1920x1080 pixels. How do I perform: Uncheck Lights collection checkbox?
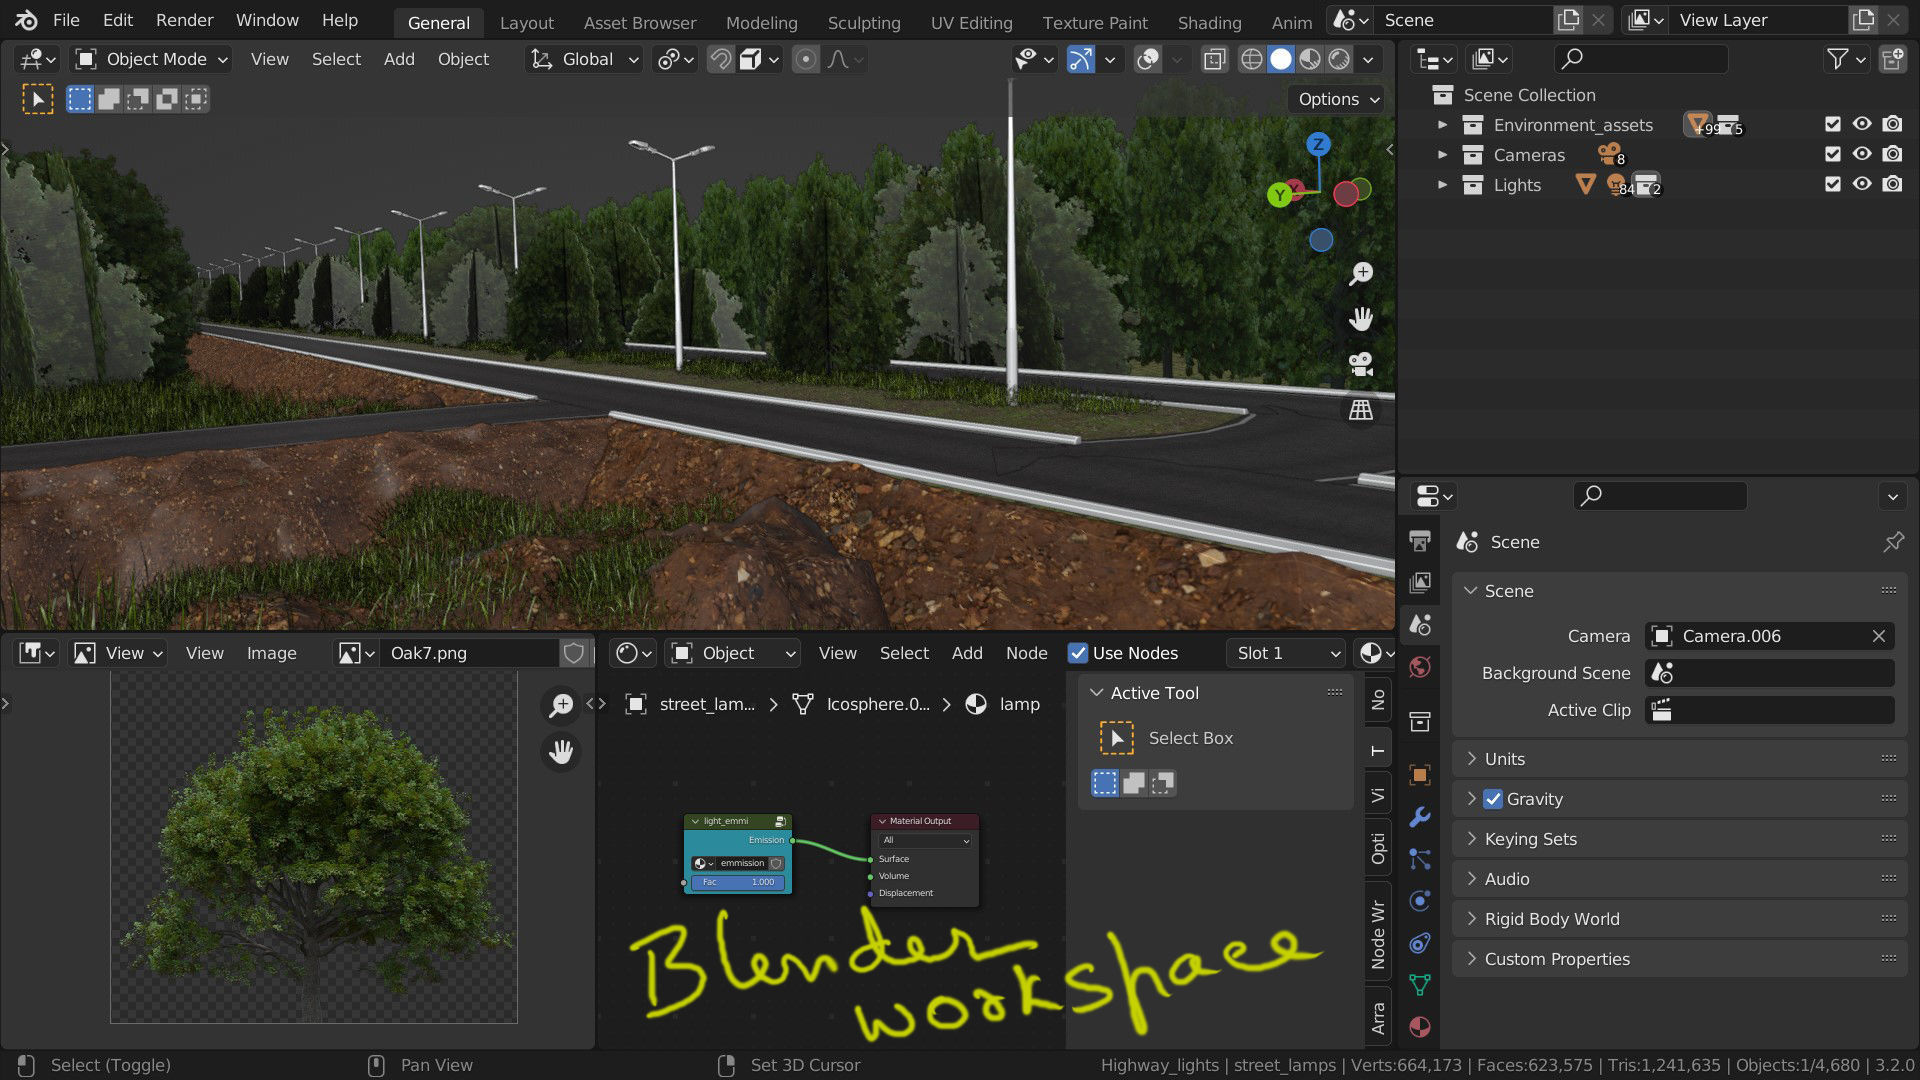tap(1832, 185)
